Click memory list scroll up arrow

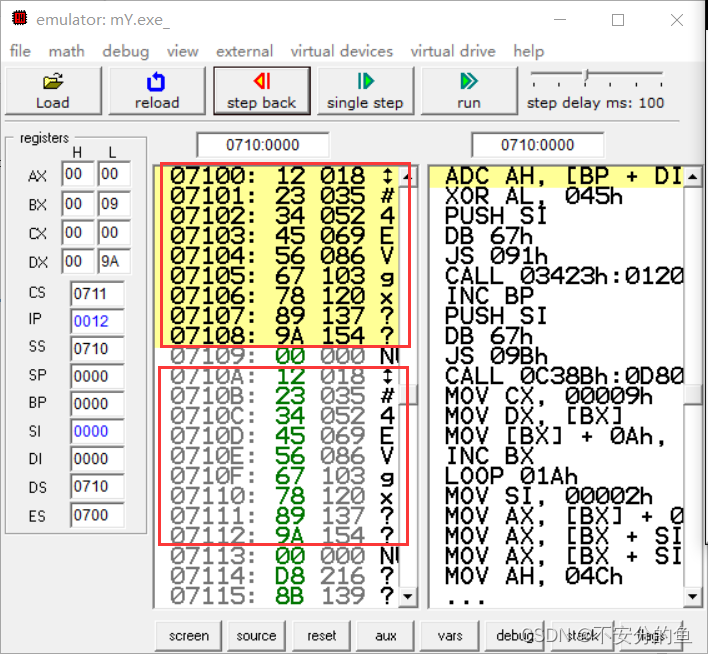tap(408, 177)
